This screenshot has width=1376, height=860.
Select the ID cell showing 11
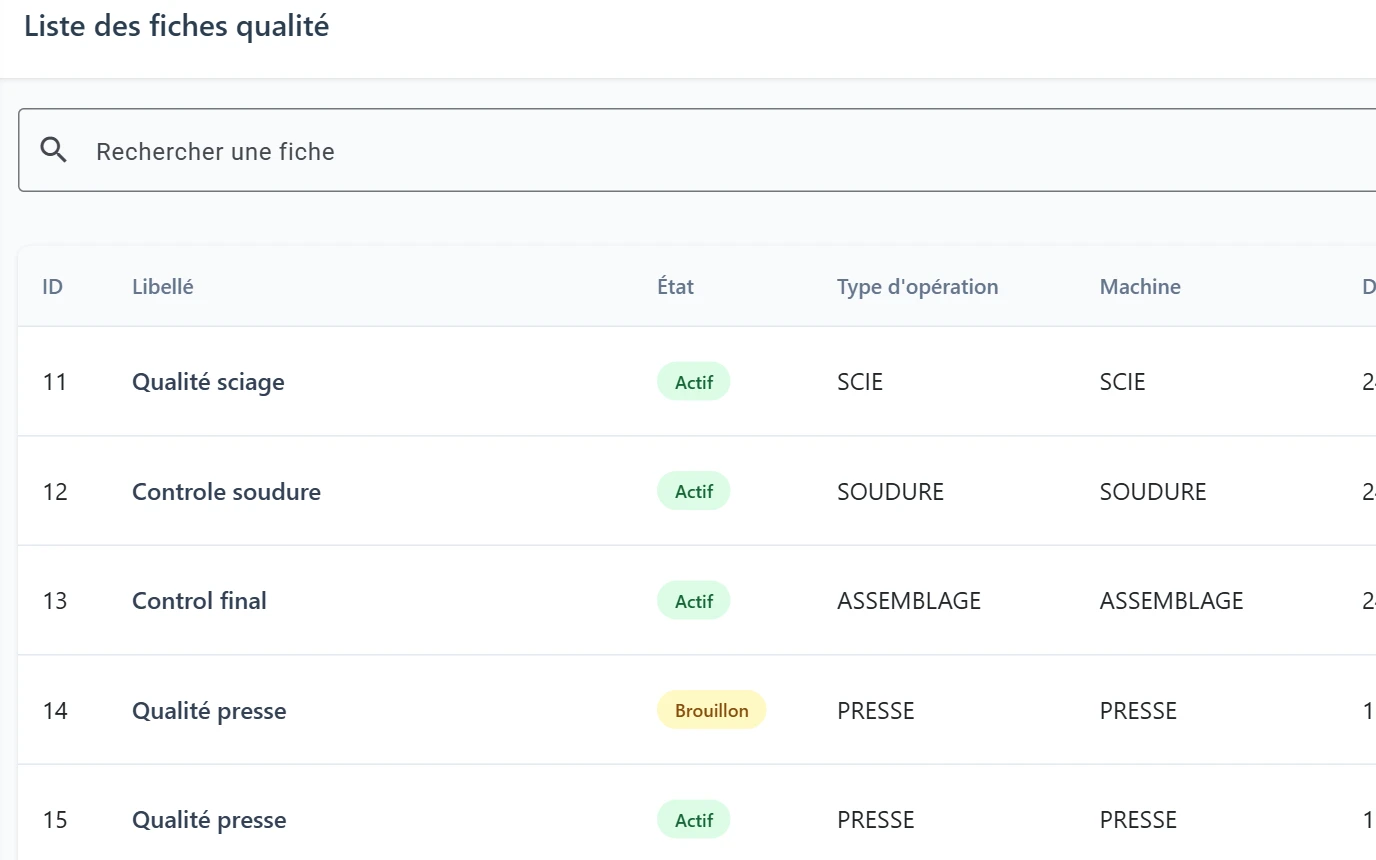[54, 382]
